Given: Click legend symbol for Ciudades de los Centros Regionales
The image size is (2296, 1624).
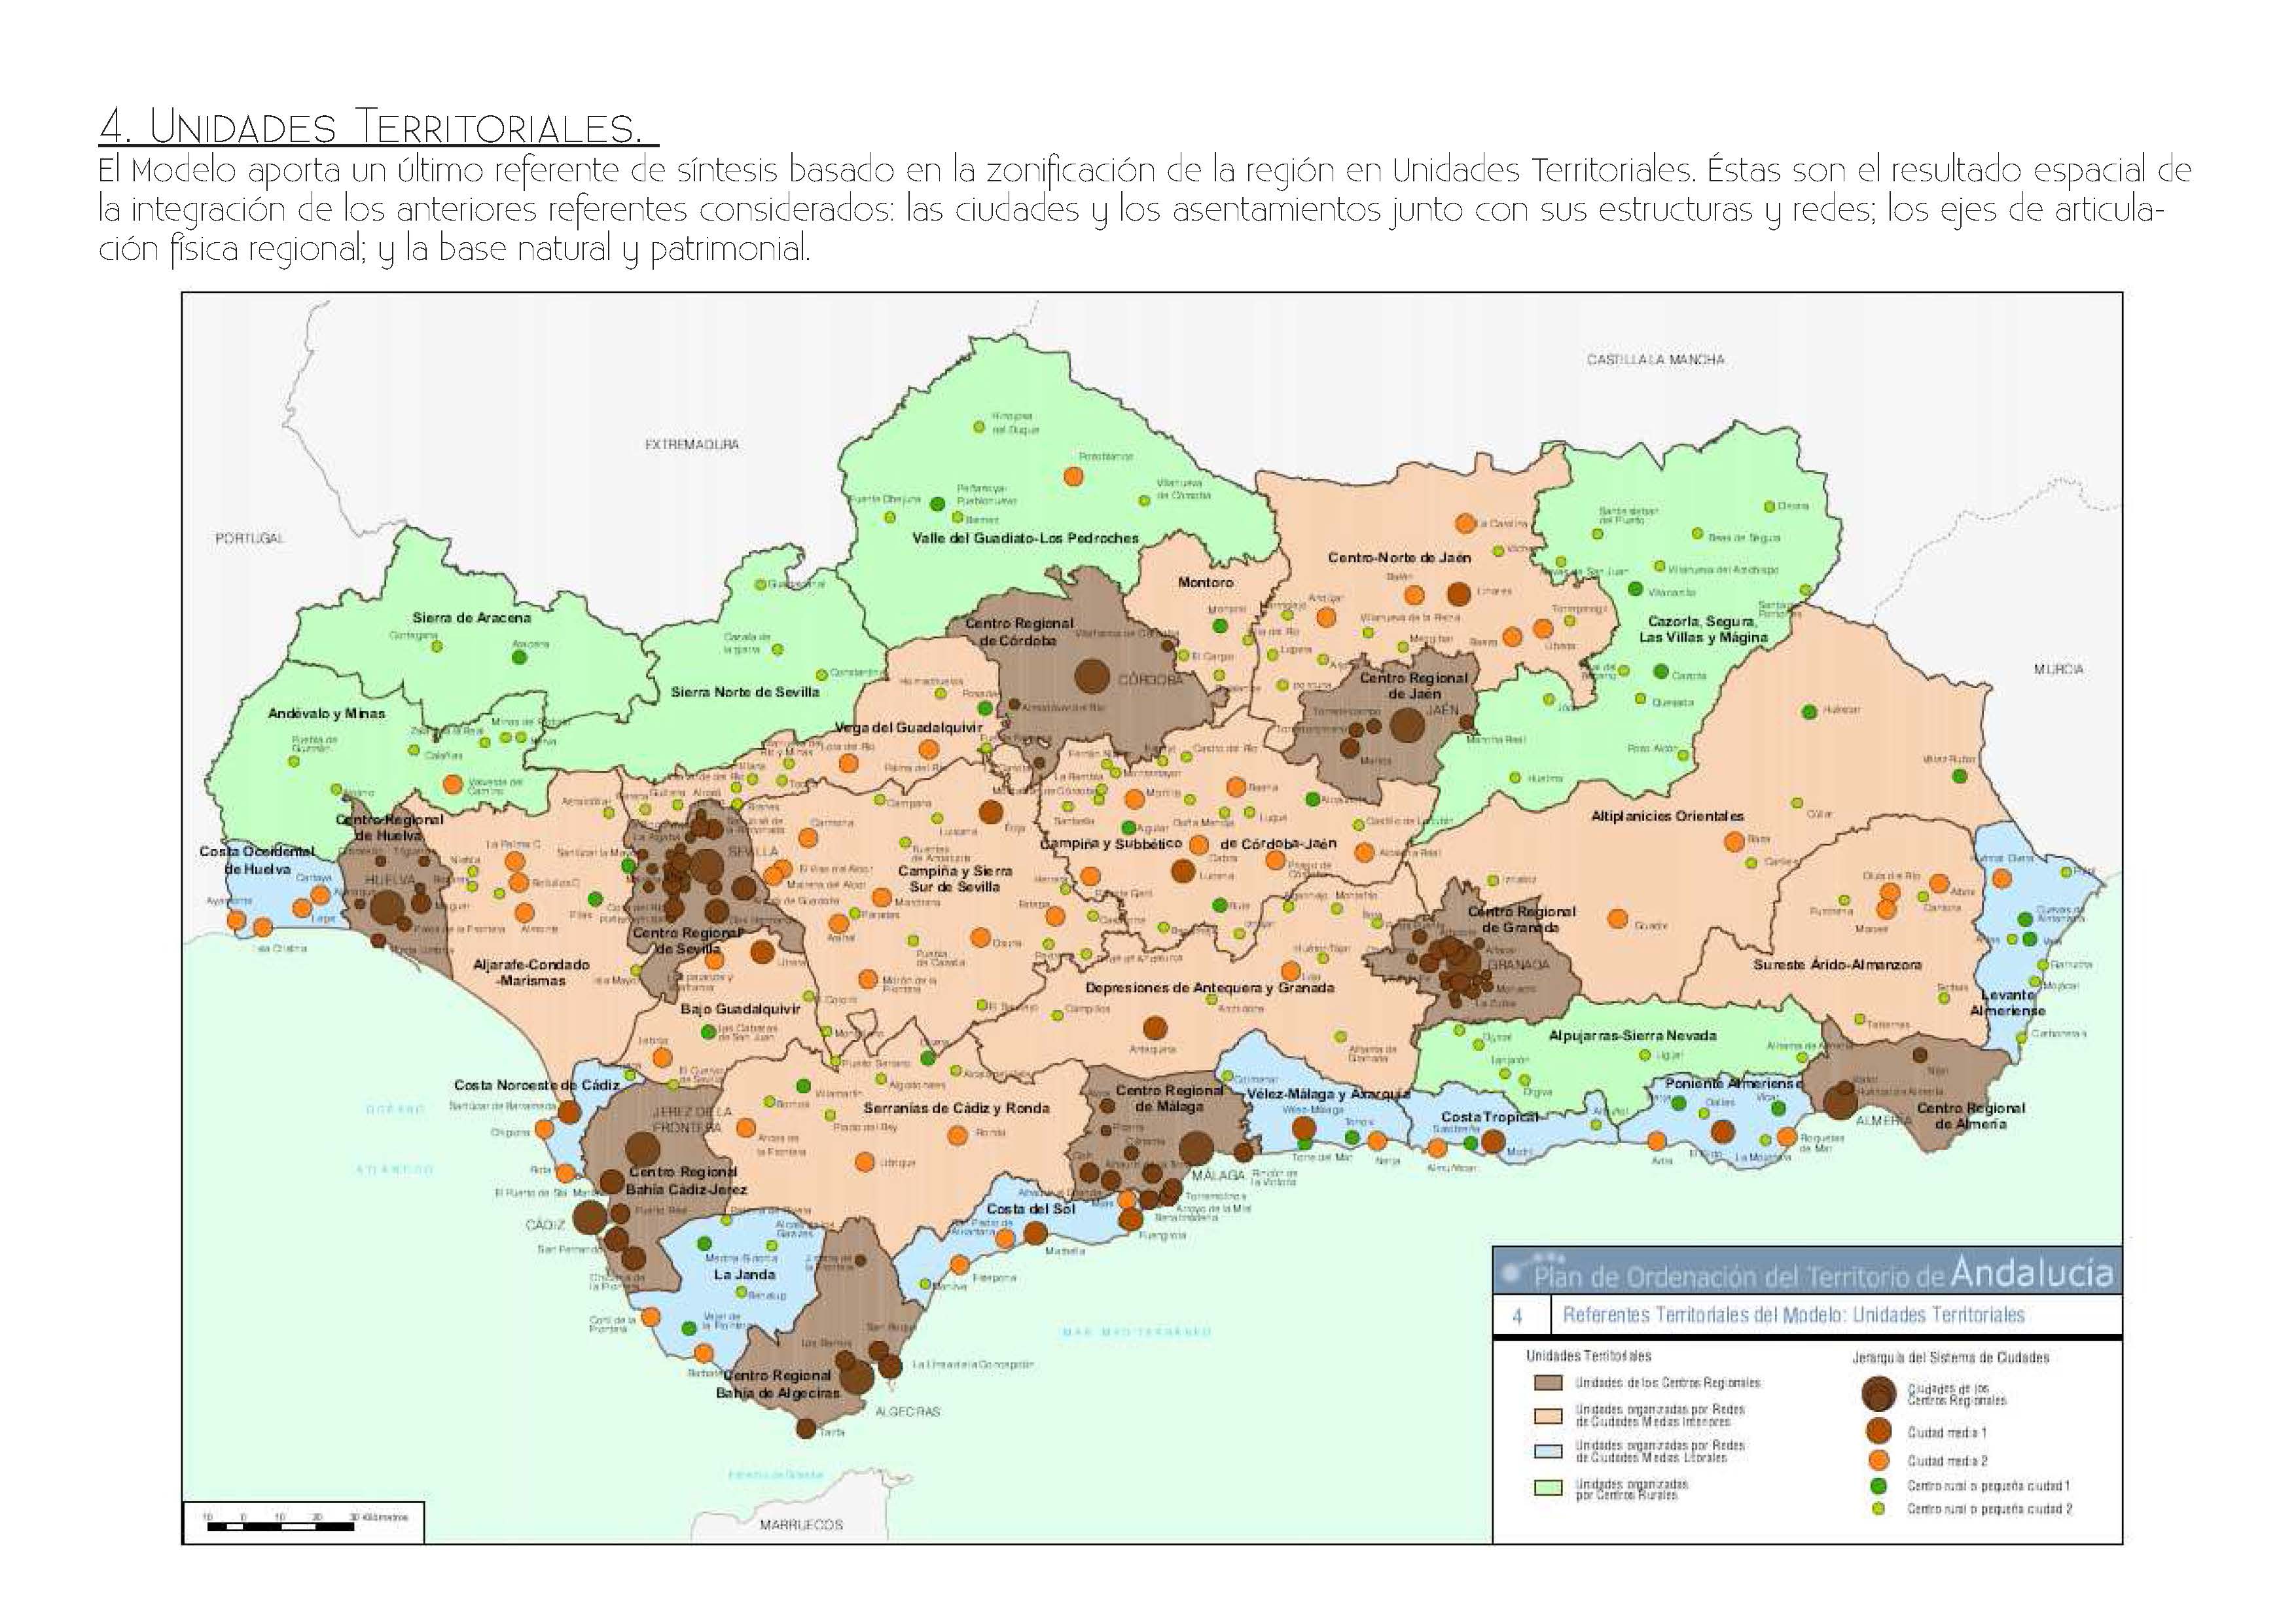Looking at the screenshot, I should [x=1879, y=1393].
